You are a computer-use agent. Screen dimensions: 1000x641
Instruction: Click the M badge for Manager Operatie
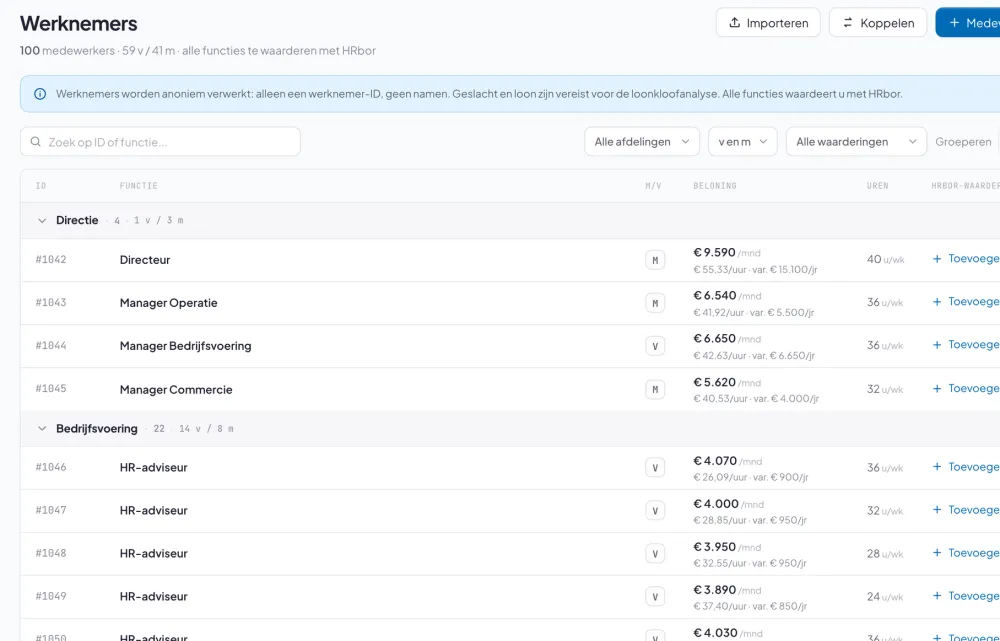[x=655, y=303]
